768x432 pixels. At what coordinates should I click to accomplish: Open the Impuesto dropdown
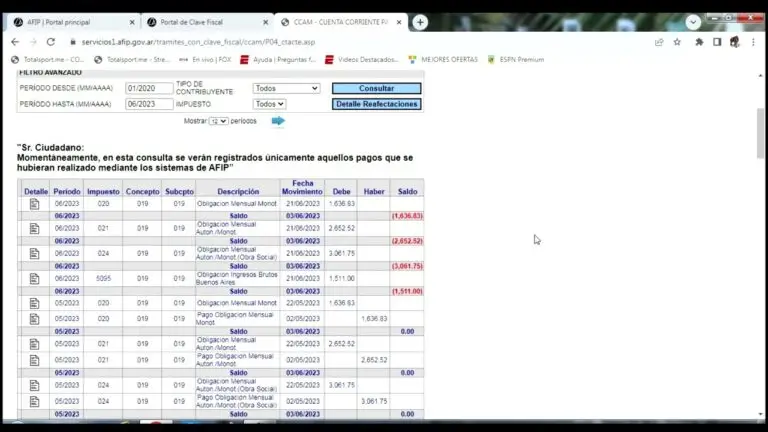tap(269, 104)
